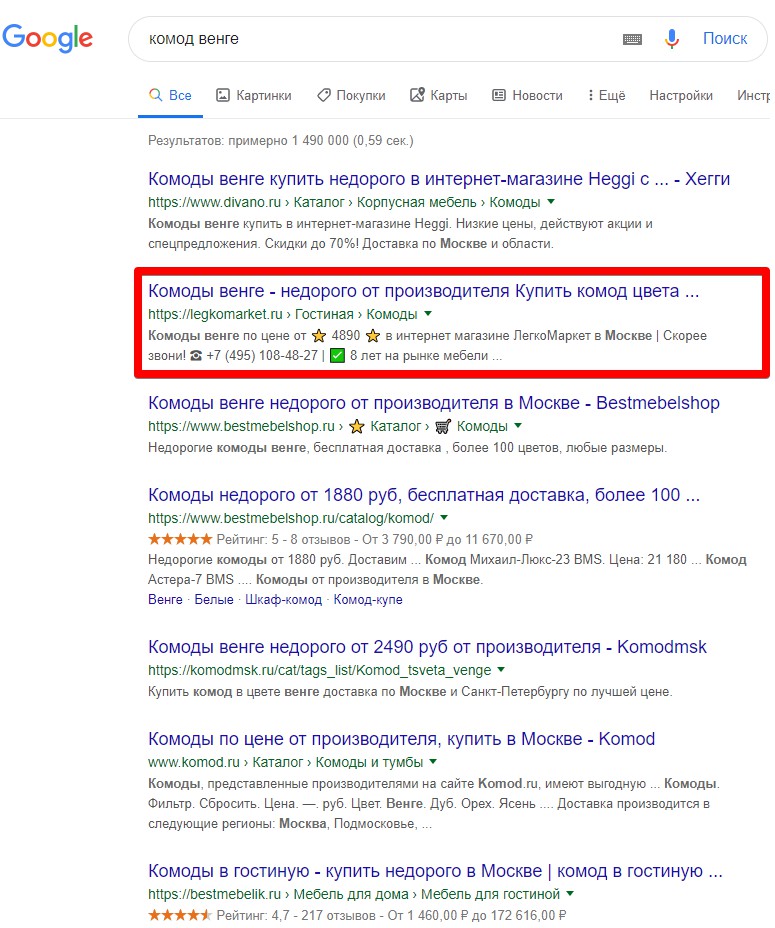Open the partially visible Инструменты tools item

753,95
